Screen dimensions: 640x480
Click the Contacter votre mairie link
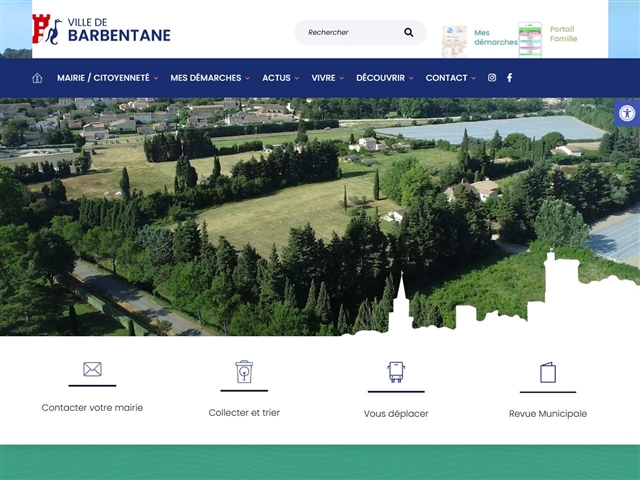[x=92, y=408]
